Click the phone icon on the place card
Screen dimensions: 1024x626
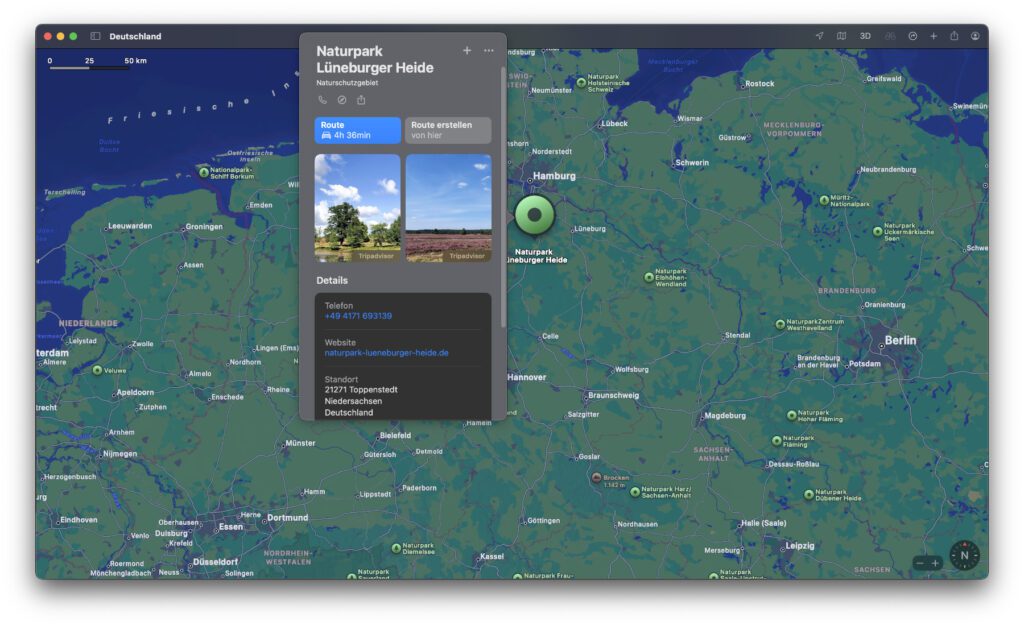point(323,99)
